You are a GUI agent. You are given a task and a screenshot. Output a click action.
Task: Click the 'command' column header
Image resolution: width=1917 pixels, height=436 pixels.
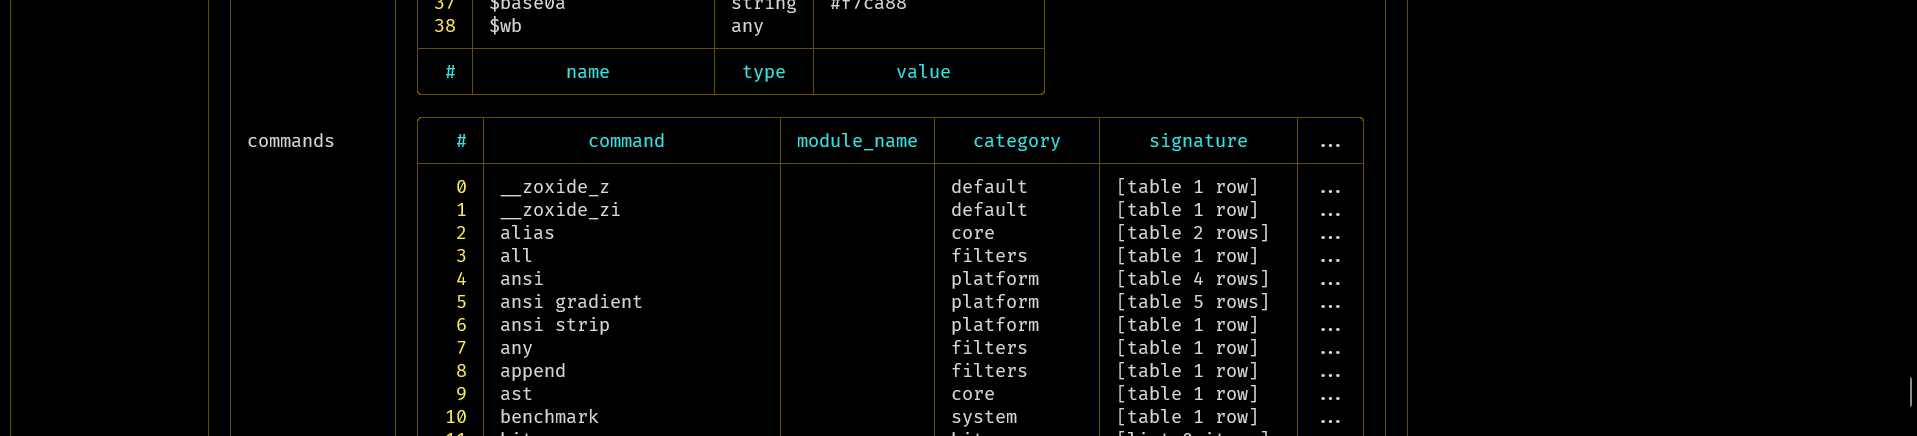(626, 141)
